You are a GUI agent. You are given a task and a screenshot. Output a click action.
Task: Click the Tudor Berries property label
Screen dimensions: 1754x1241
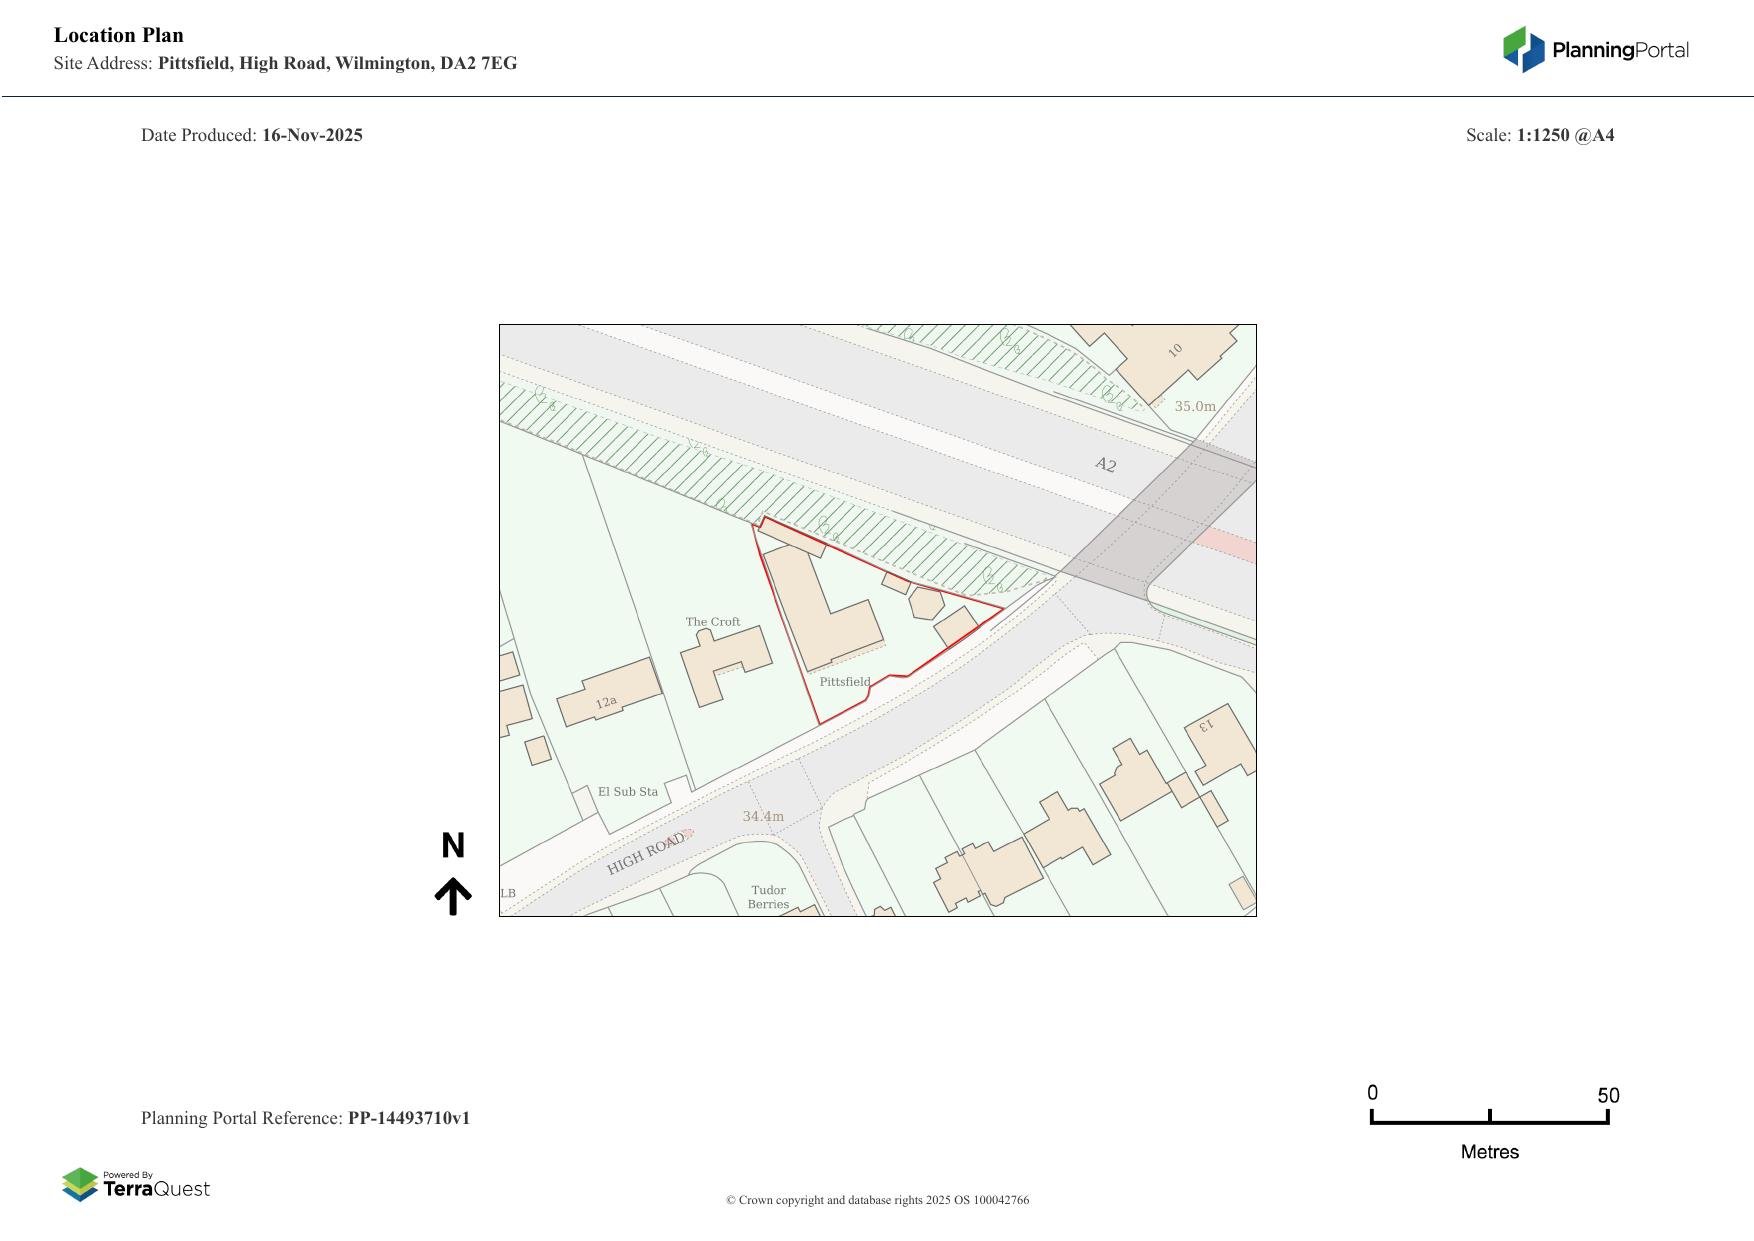click(768, 897)
